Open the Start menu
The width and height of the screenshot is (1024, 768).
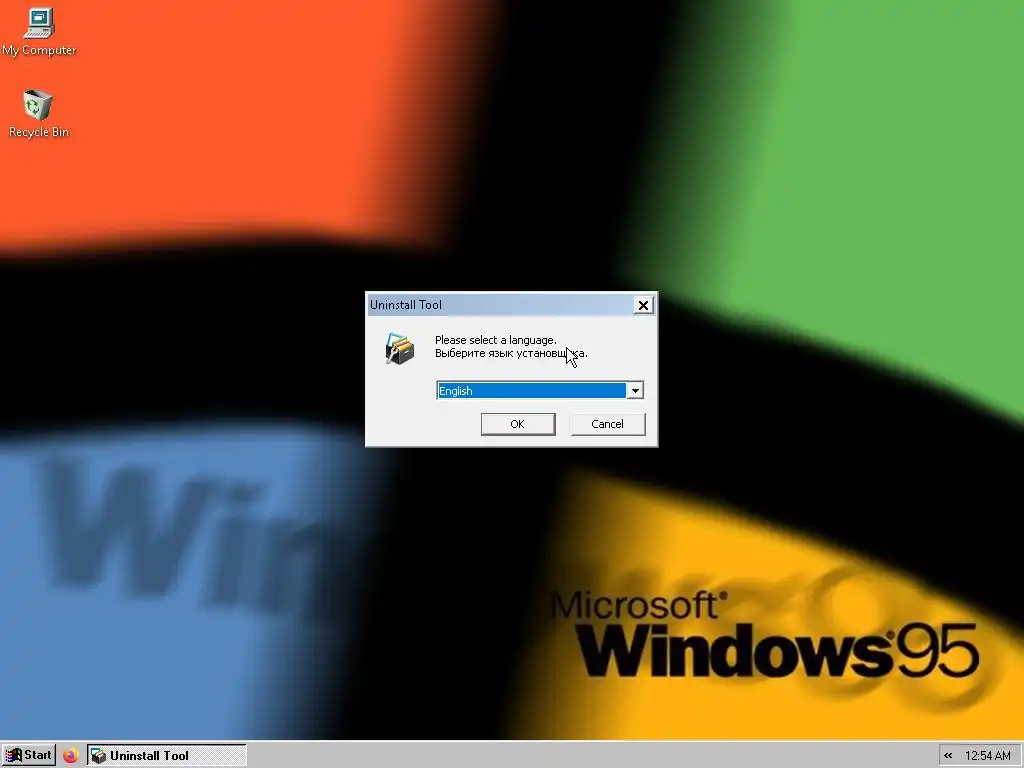point(29,755)
